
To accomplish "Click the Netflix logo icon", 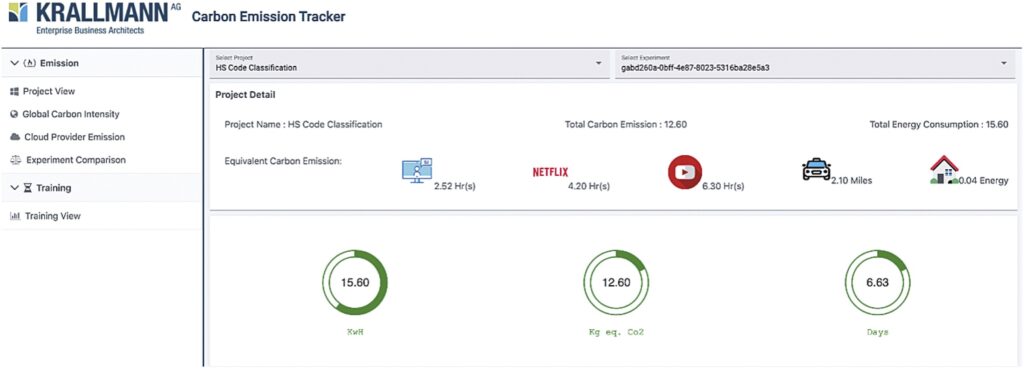I will pyautogui.click(x=551, y=172).
